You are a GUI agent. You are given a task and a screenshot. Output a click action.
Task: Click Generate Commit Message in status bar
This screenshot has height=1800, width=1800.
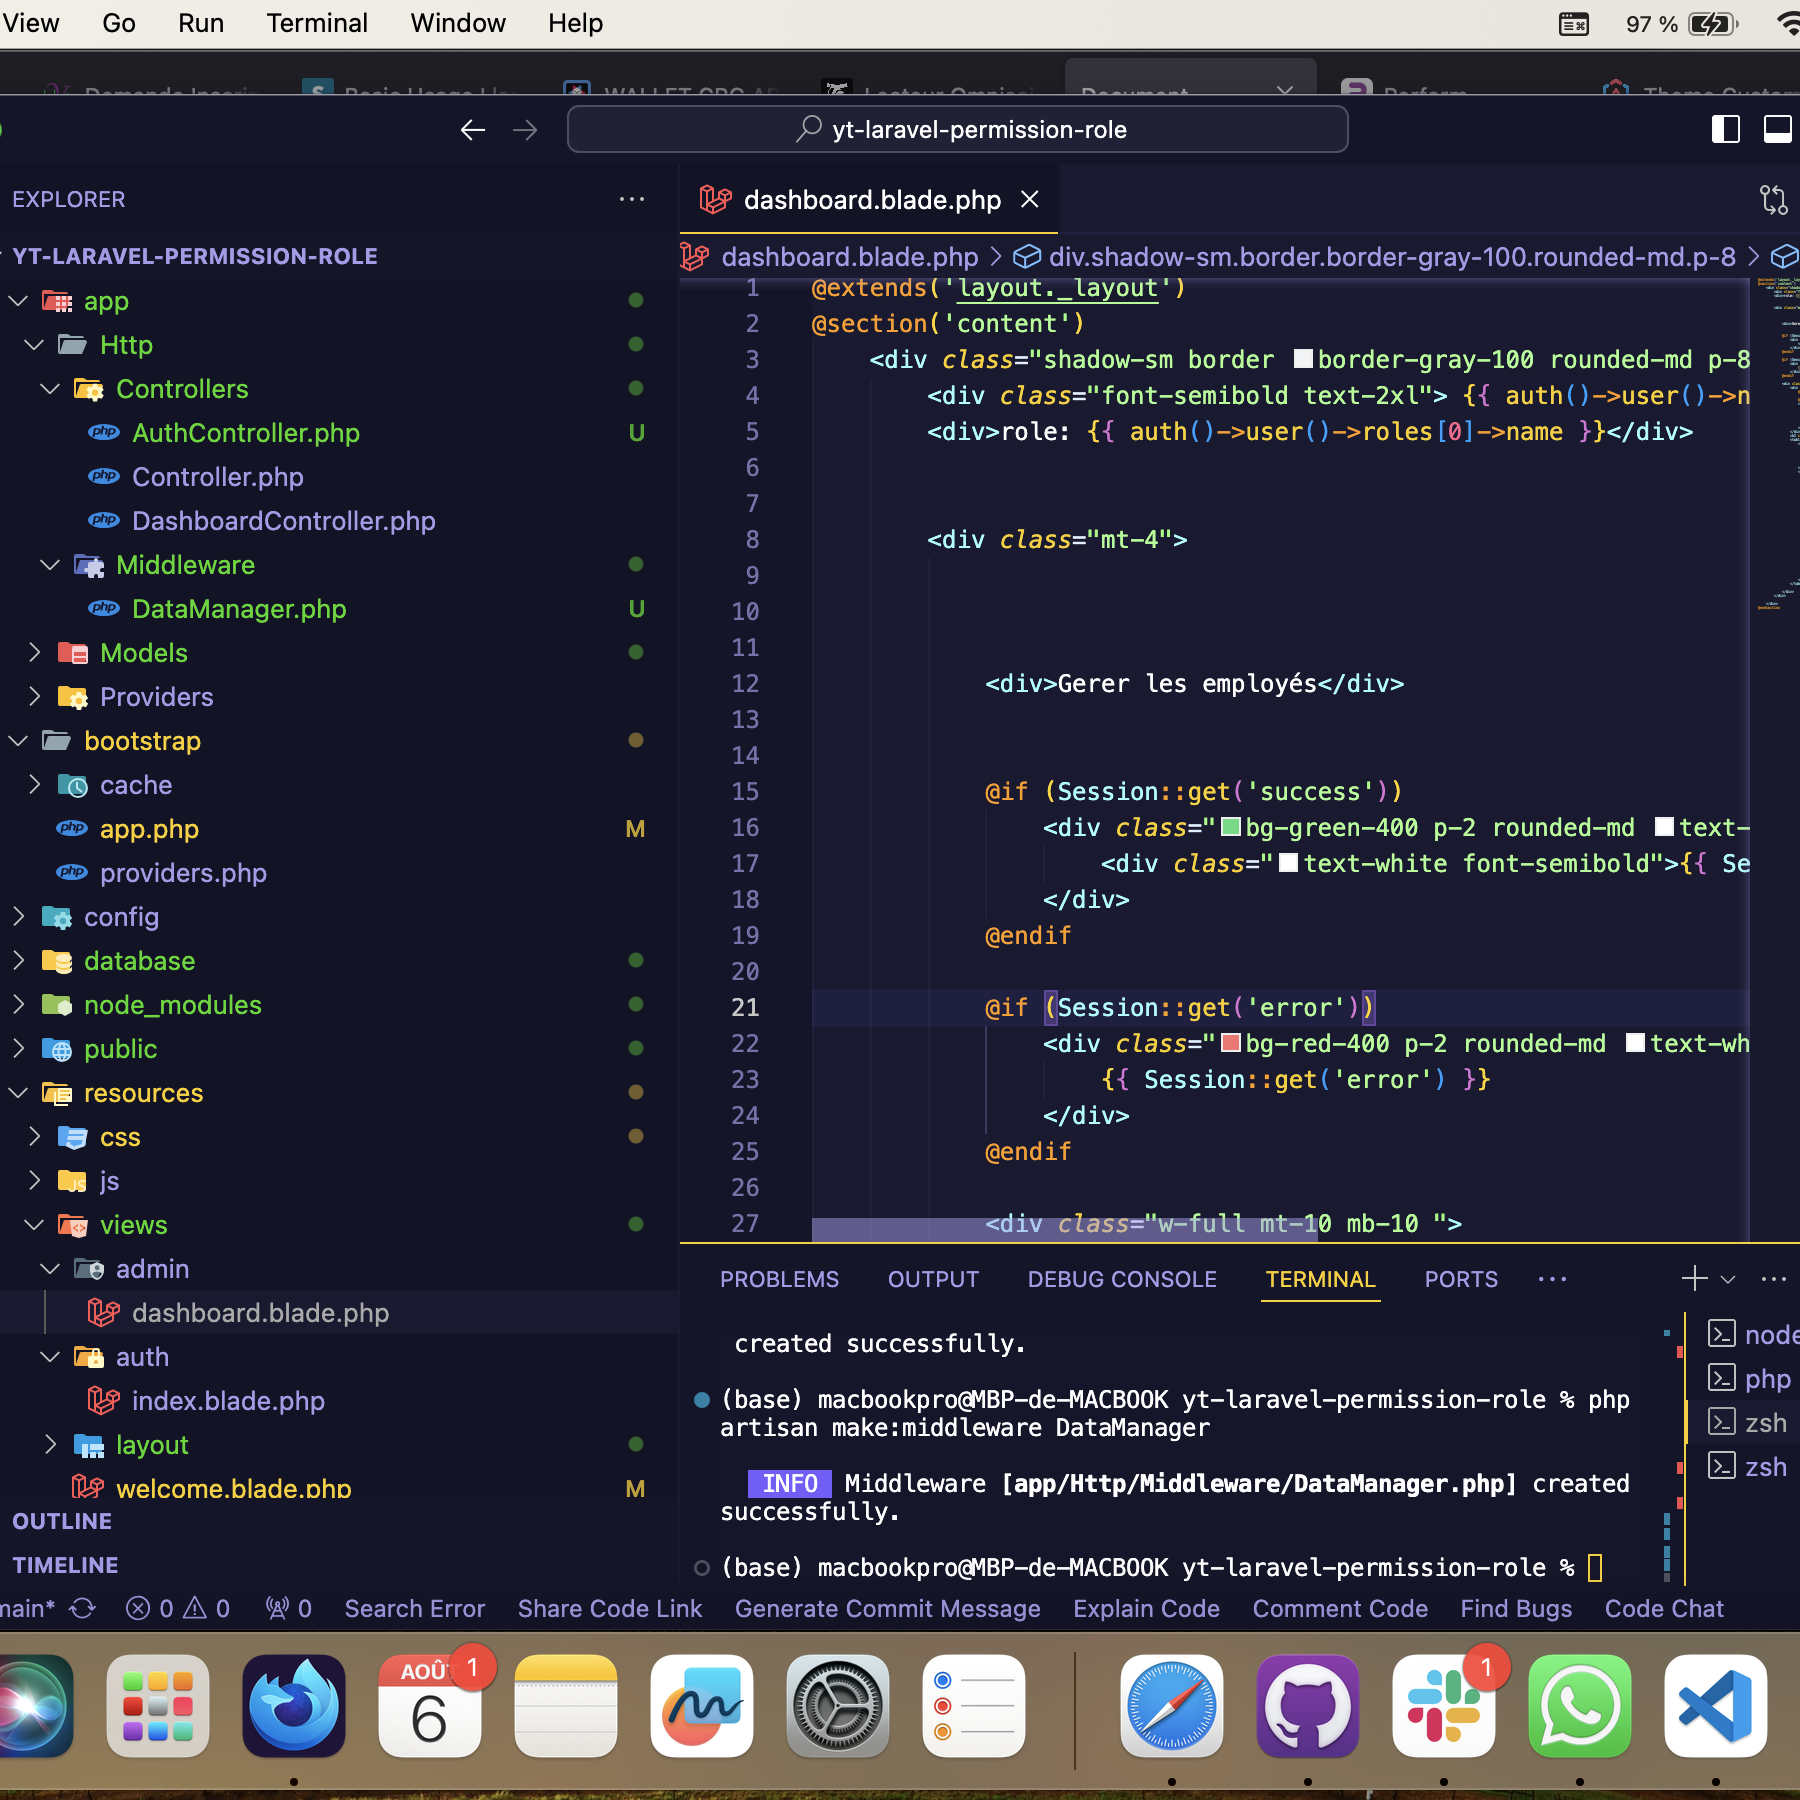click(x=887, y=1608)
